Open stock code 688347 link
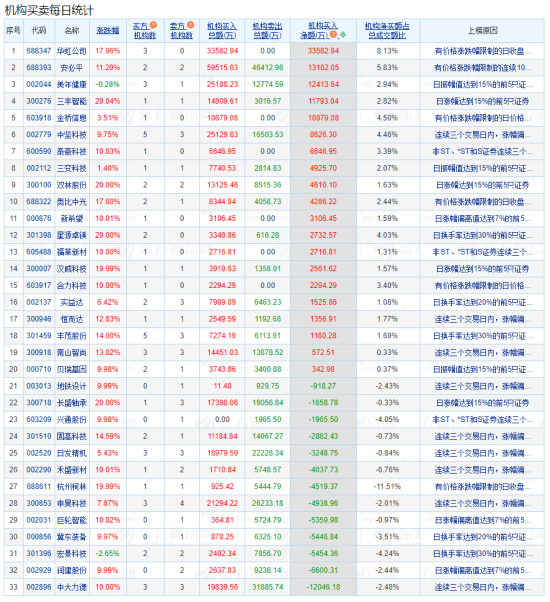Screen dimensions: 550x602 (39, 51)
